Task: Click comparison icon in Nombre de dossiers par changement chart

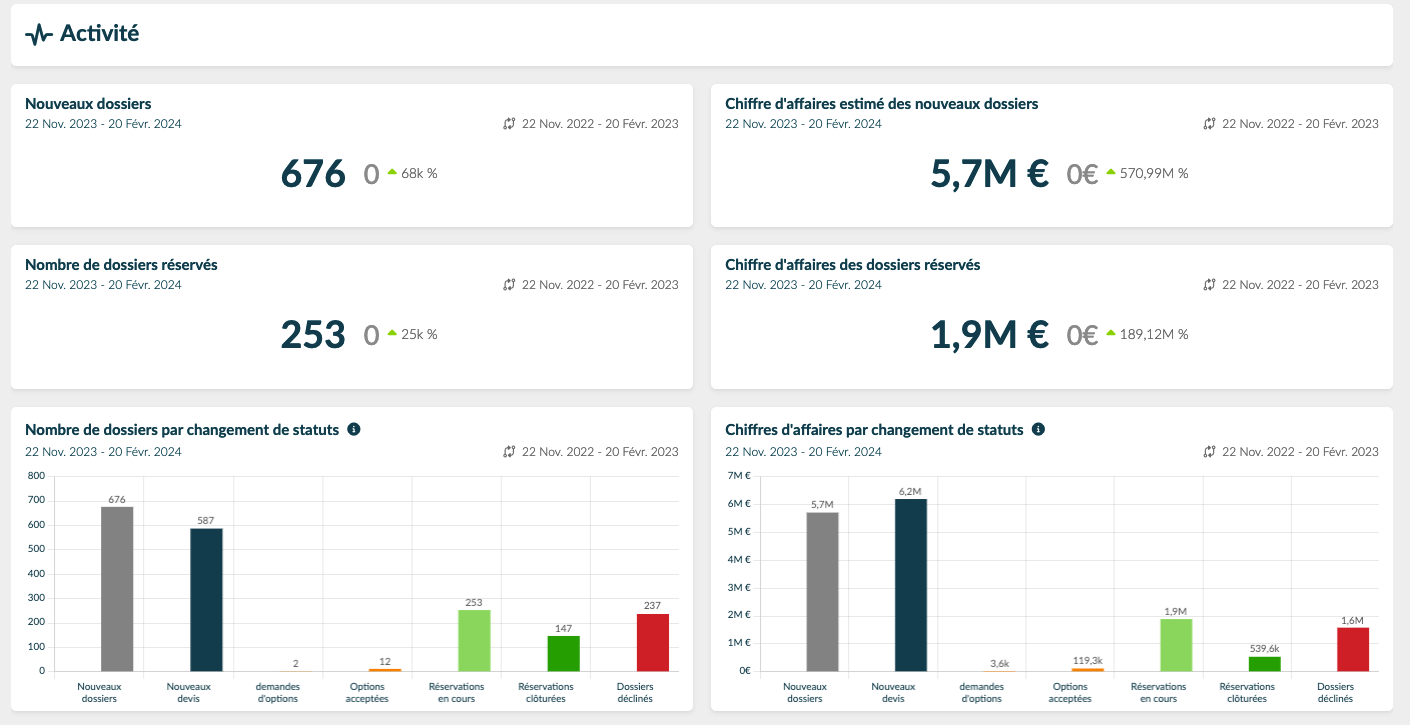Action: click(509, 452)
